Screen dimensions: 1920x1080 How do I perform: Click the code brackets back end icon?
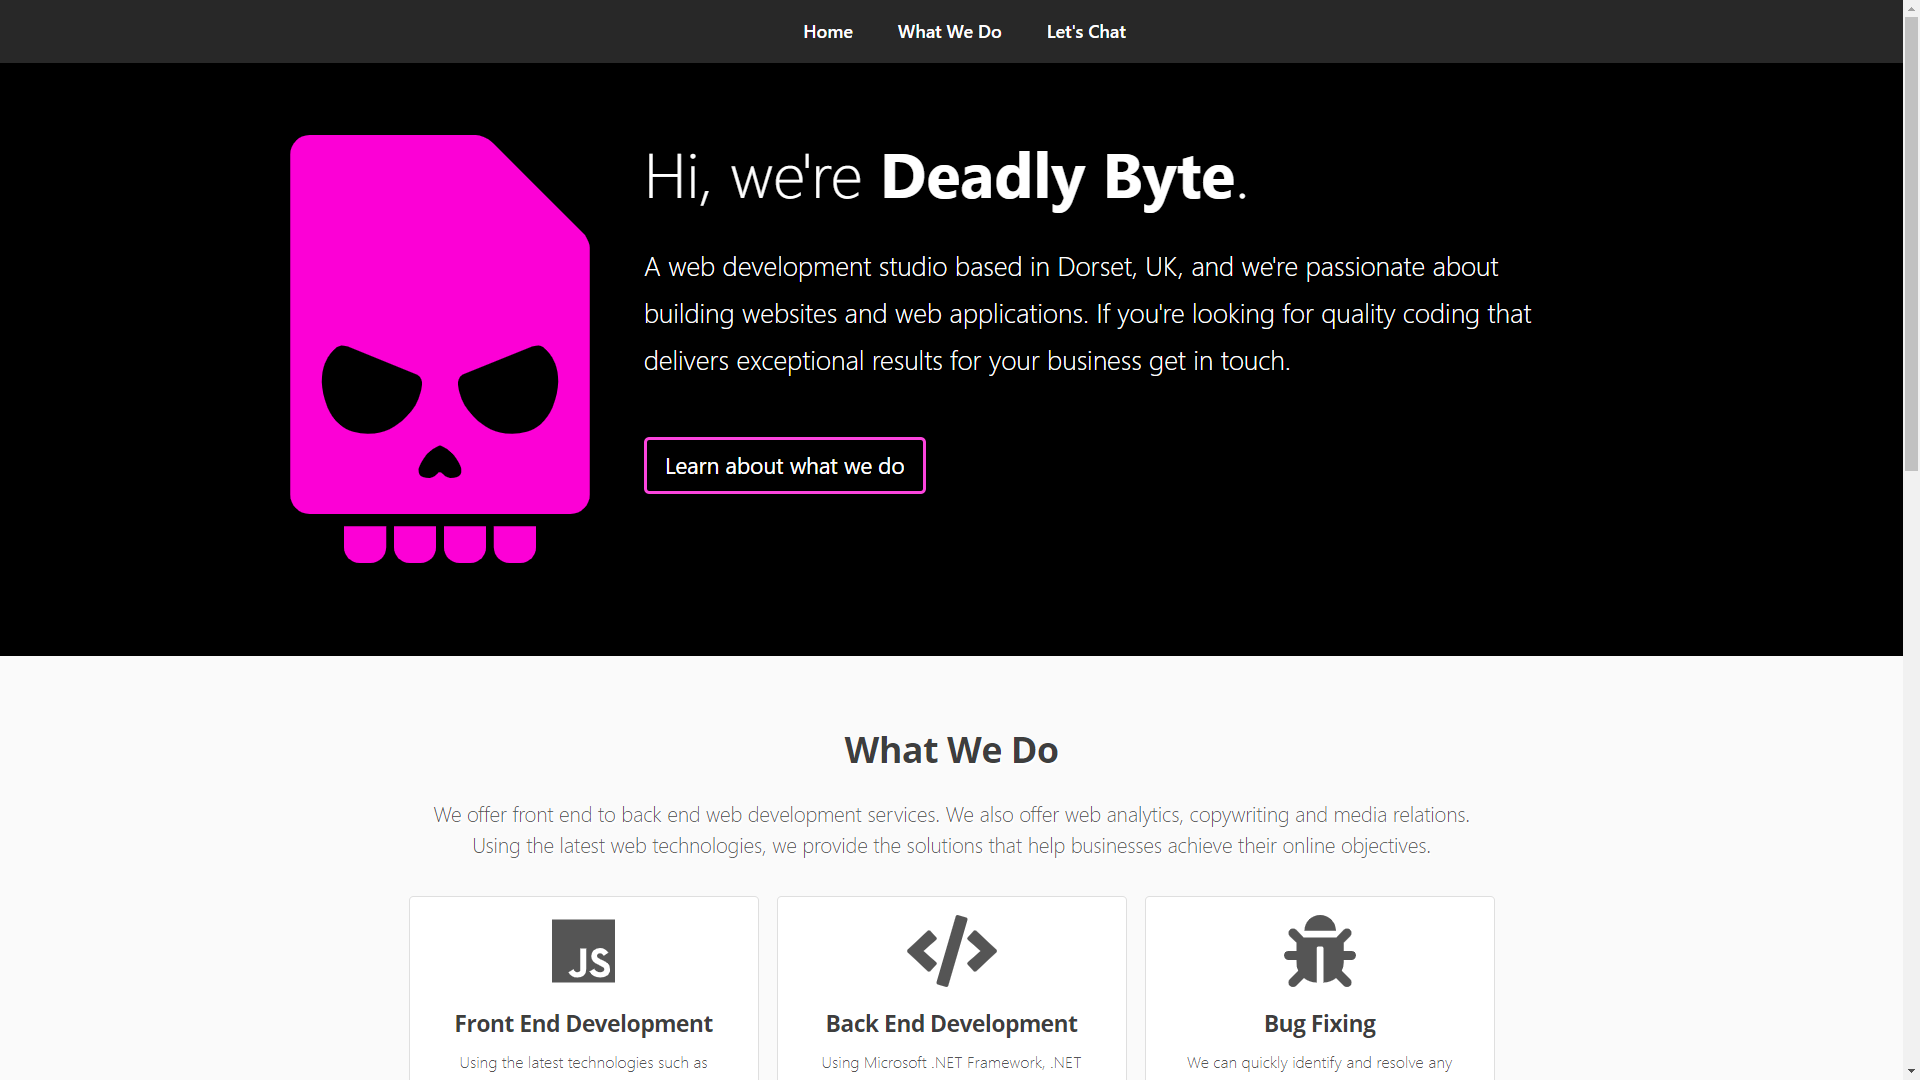coord(951,951)
